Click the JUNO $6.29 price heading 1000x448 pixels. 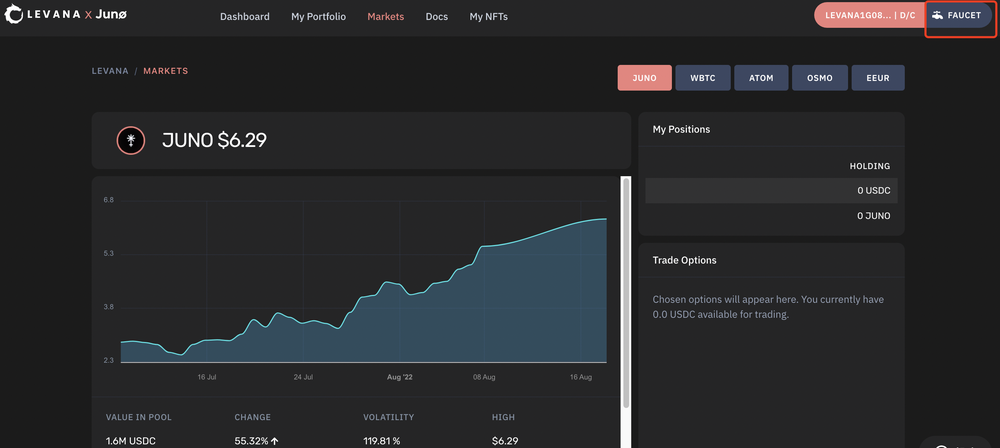pyautogui.click(x=214, y=140)
